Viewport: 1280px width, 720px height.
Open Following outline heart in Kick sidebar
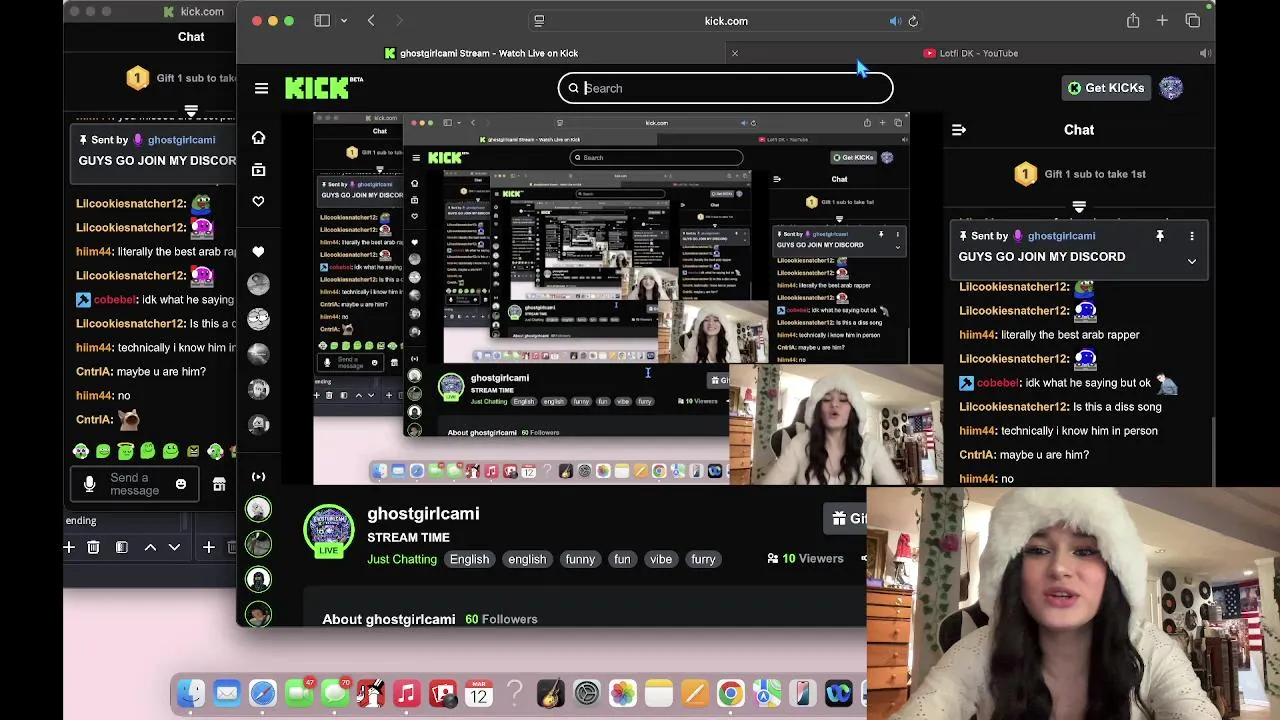pyautogui.click(x=258, y=201)
